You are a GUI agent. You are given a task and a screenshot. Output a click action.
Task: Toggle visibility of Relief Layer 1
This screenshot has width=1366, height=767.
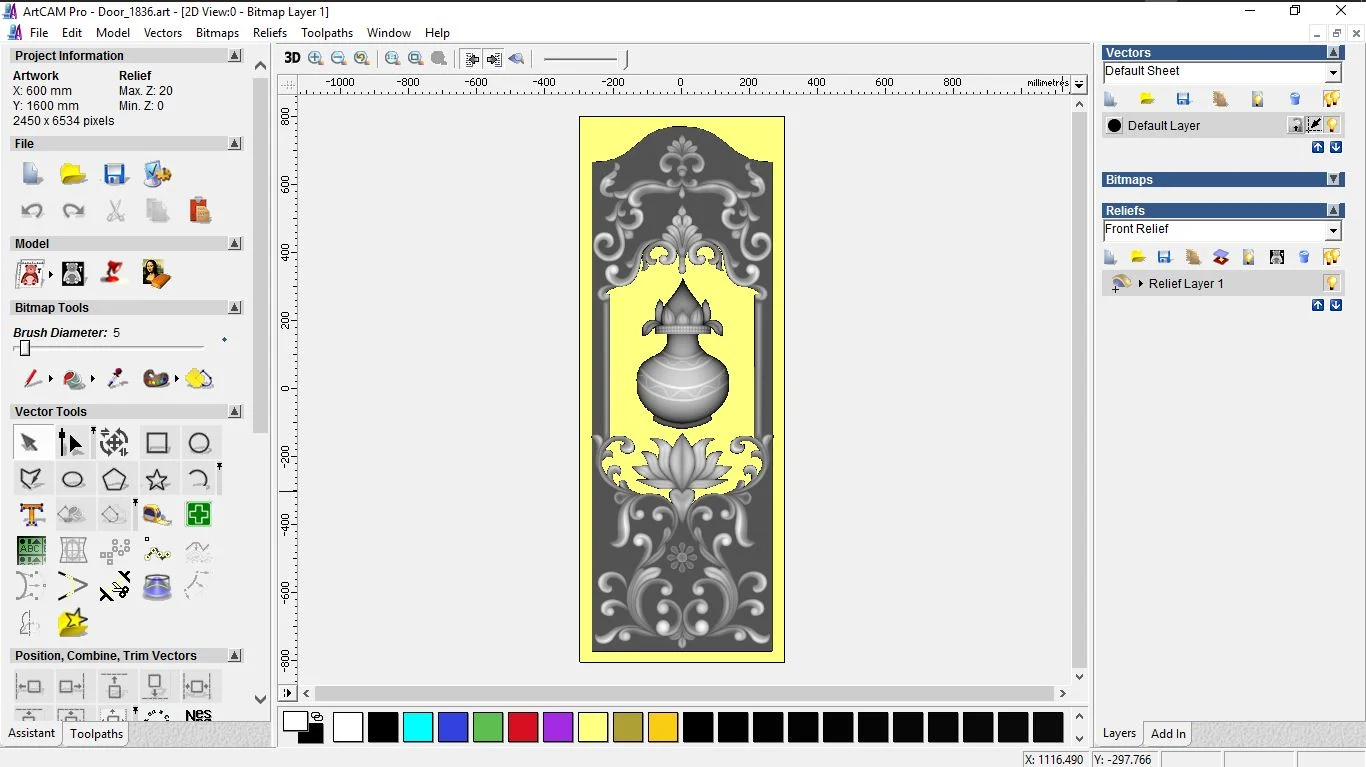(1331, 283)
